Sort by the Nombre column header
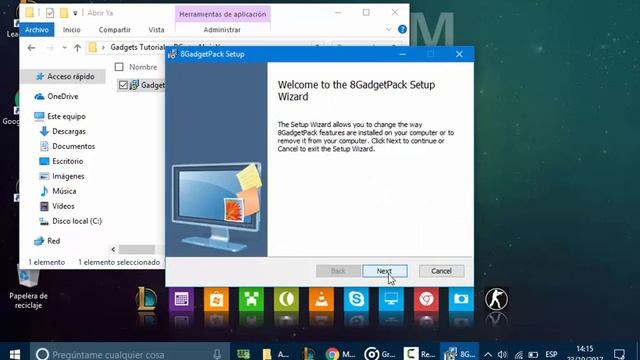Viewport: 640px width, 360px height. coord(143,67)
